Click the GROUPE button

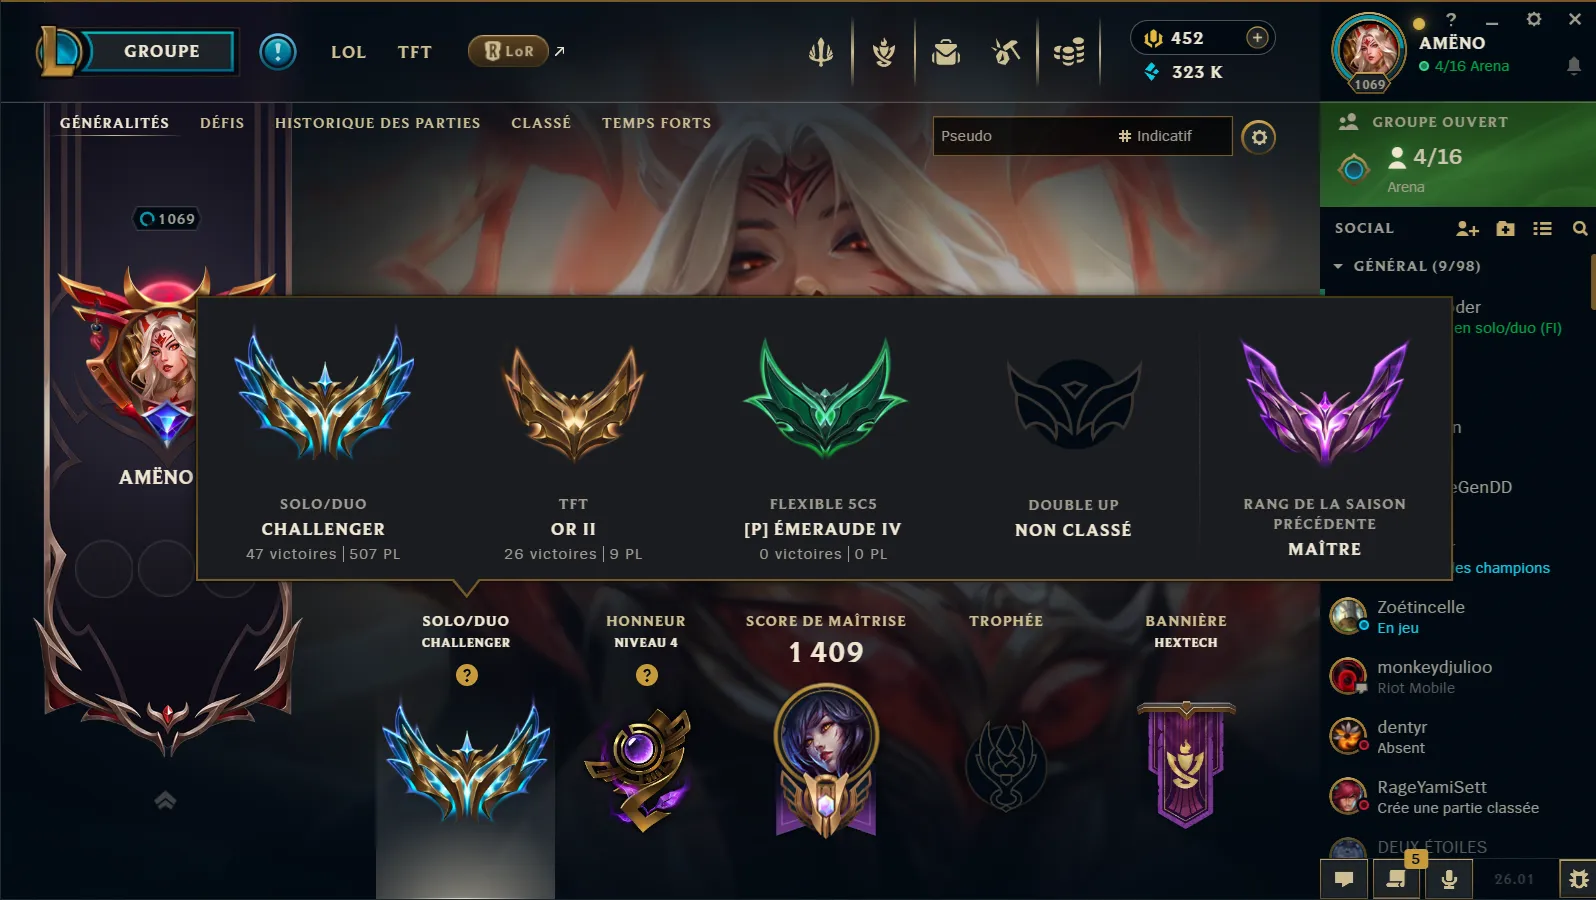(160, 51)
